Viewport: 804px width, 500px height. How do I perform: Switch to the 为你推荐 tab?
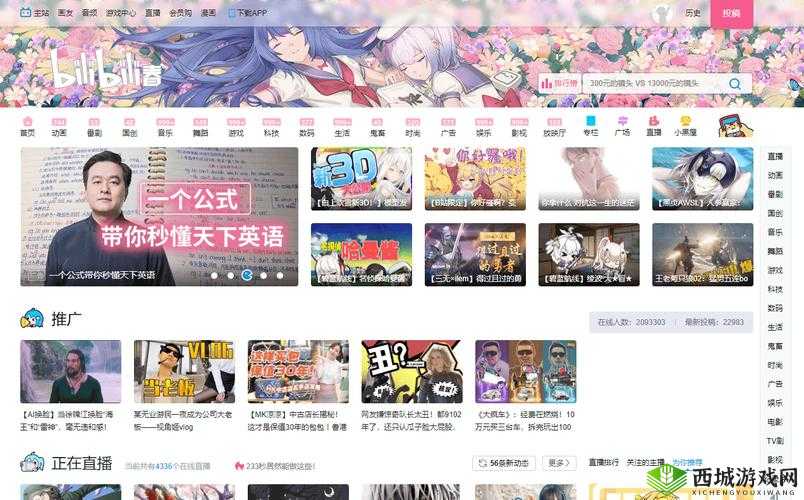(x=687, y=463)
